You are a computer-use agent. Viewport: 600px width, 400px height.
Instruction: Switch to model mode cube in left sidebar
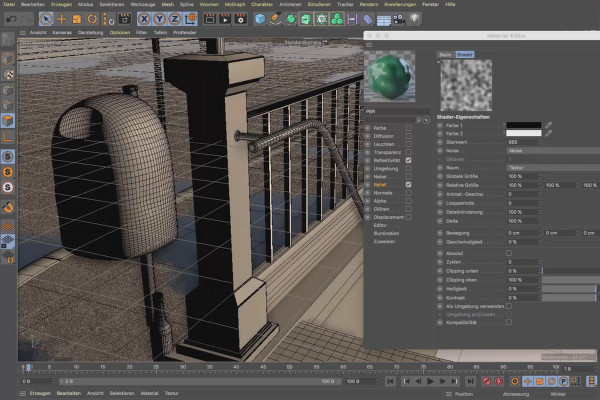8,59
